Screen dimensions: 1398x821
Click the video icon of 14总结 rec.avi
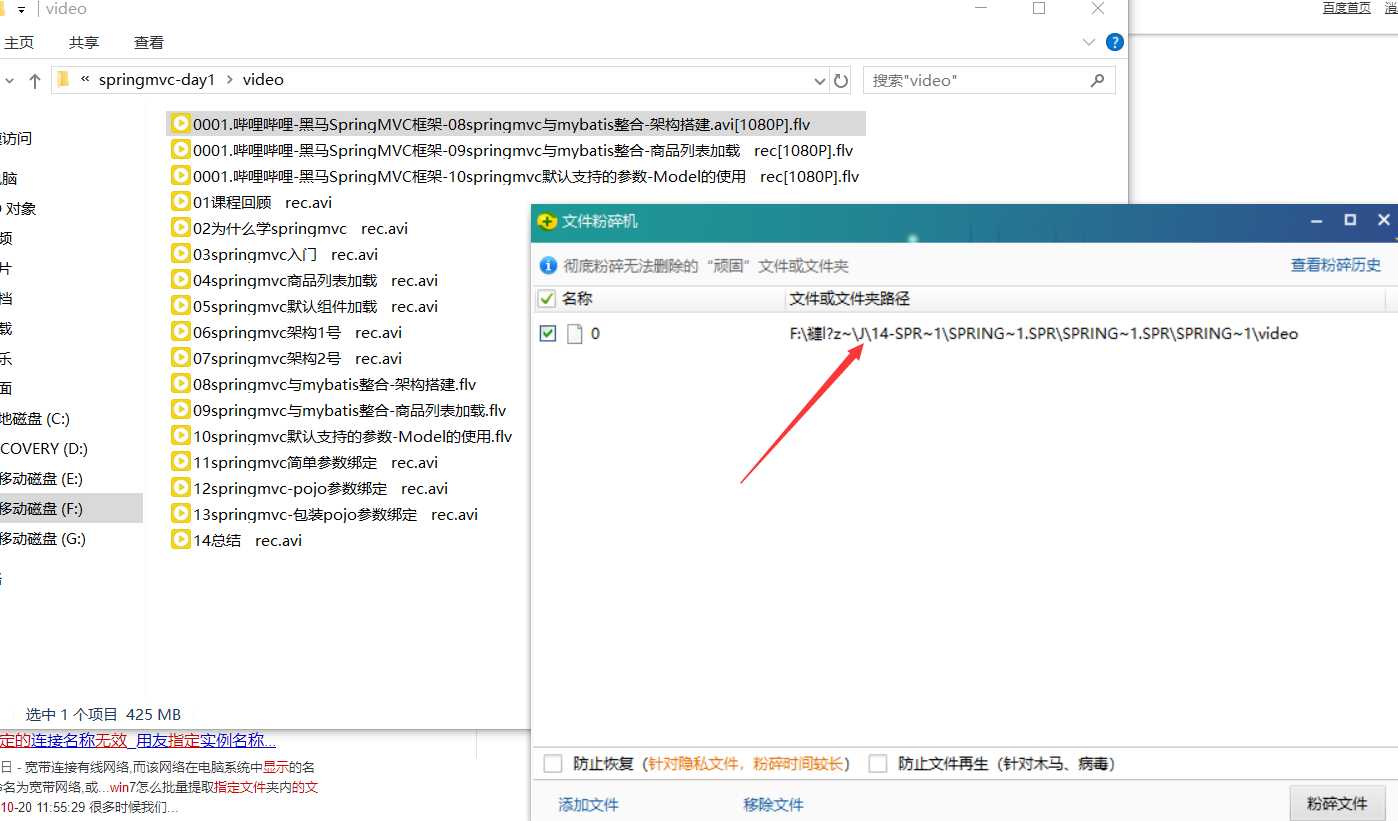click(181, 540)
